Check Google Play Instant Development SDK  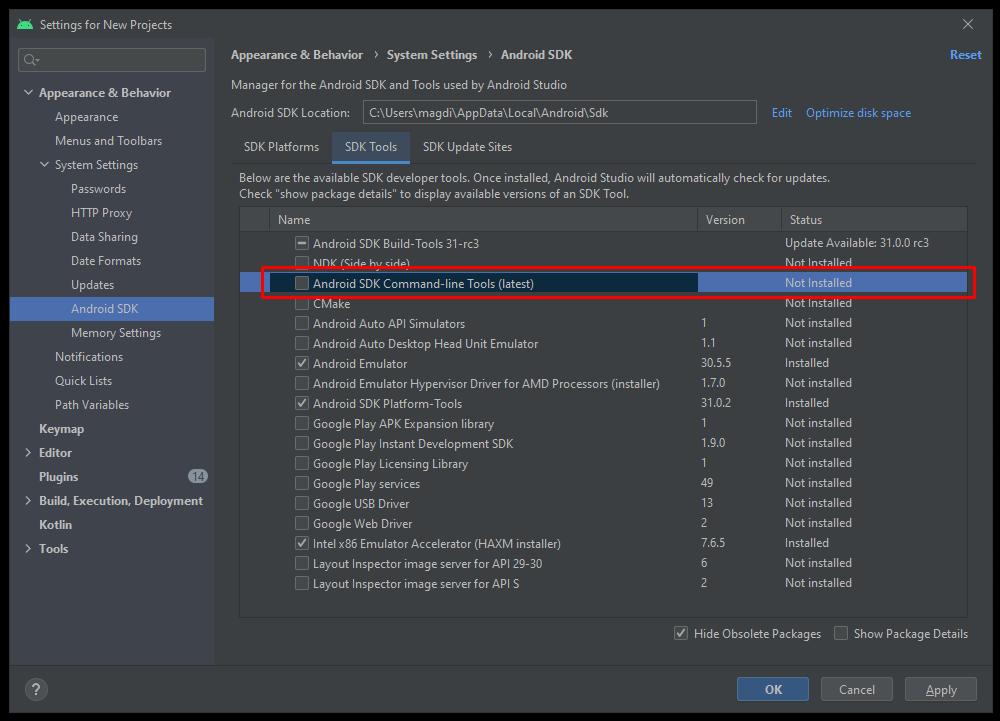point(302,443)
